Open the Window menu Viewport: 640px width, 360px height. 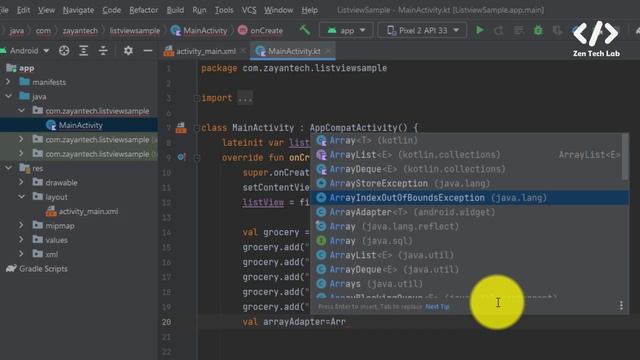click(x=278, y=10)
